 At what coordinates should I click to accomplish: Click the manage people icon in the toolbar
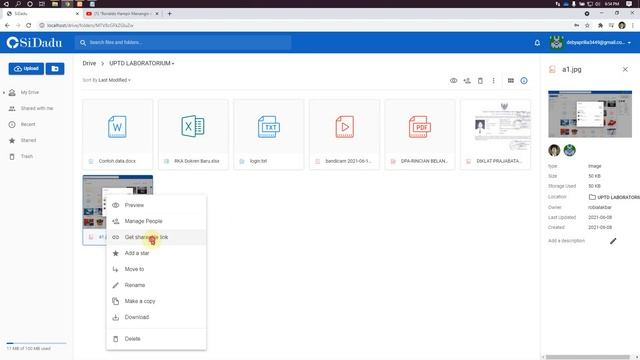click(x=467, y=80)
